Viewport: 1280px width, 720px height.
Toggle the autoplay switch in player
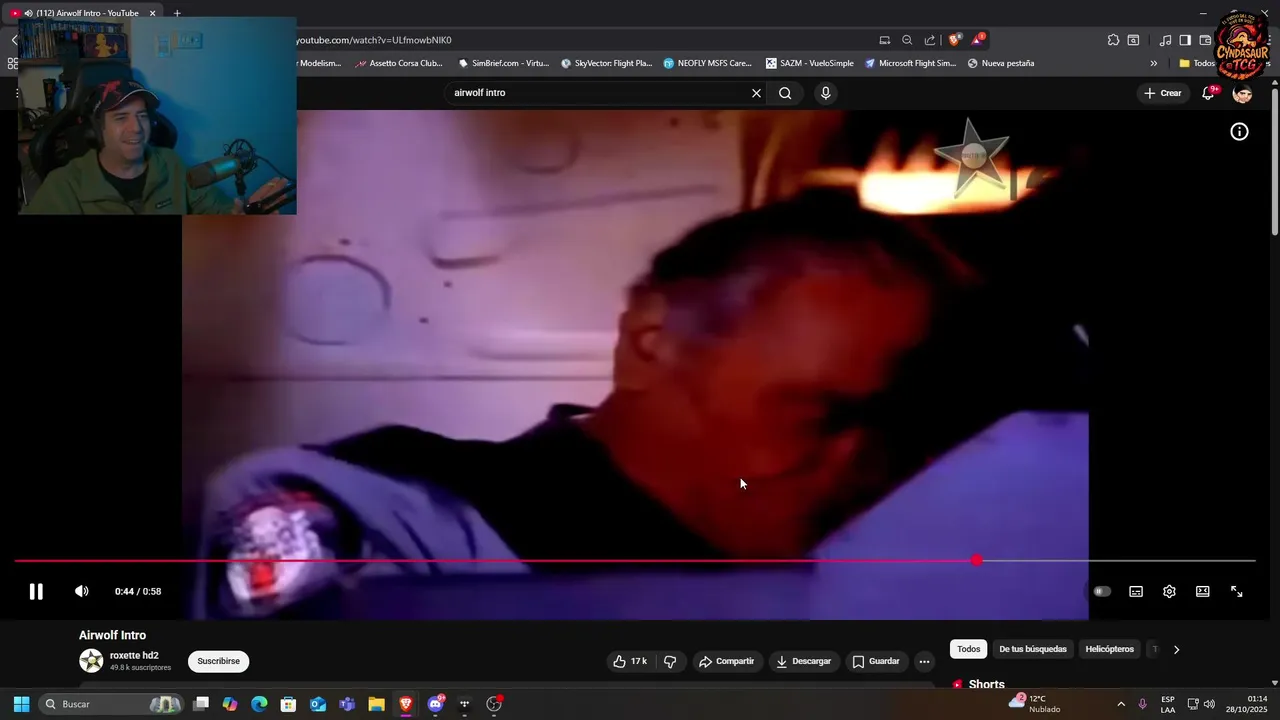[x=1102, y=591]
